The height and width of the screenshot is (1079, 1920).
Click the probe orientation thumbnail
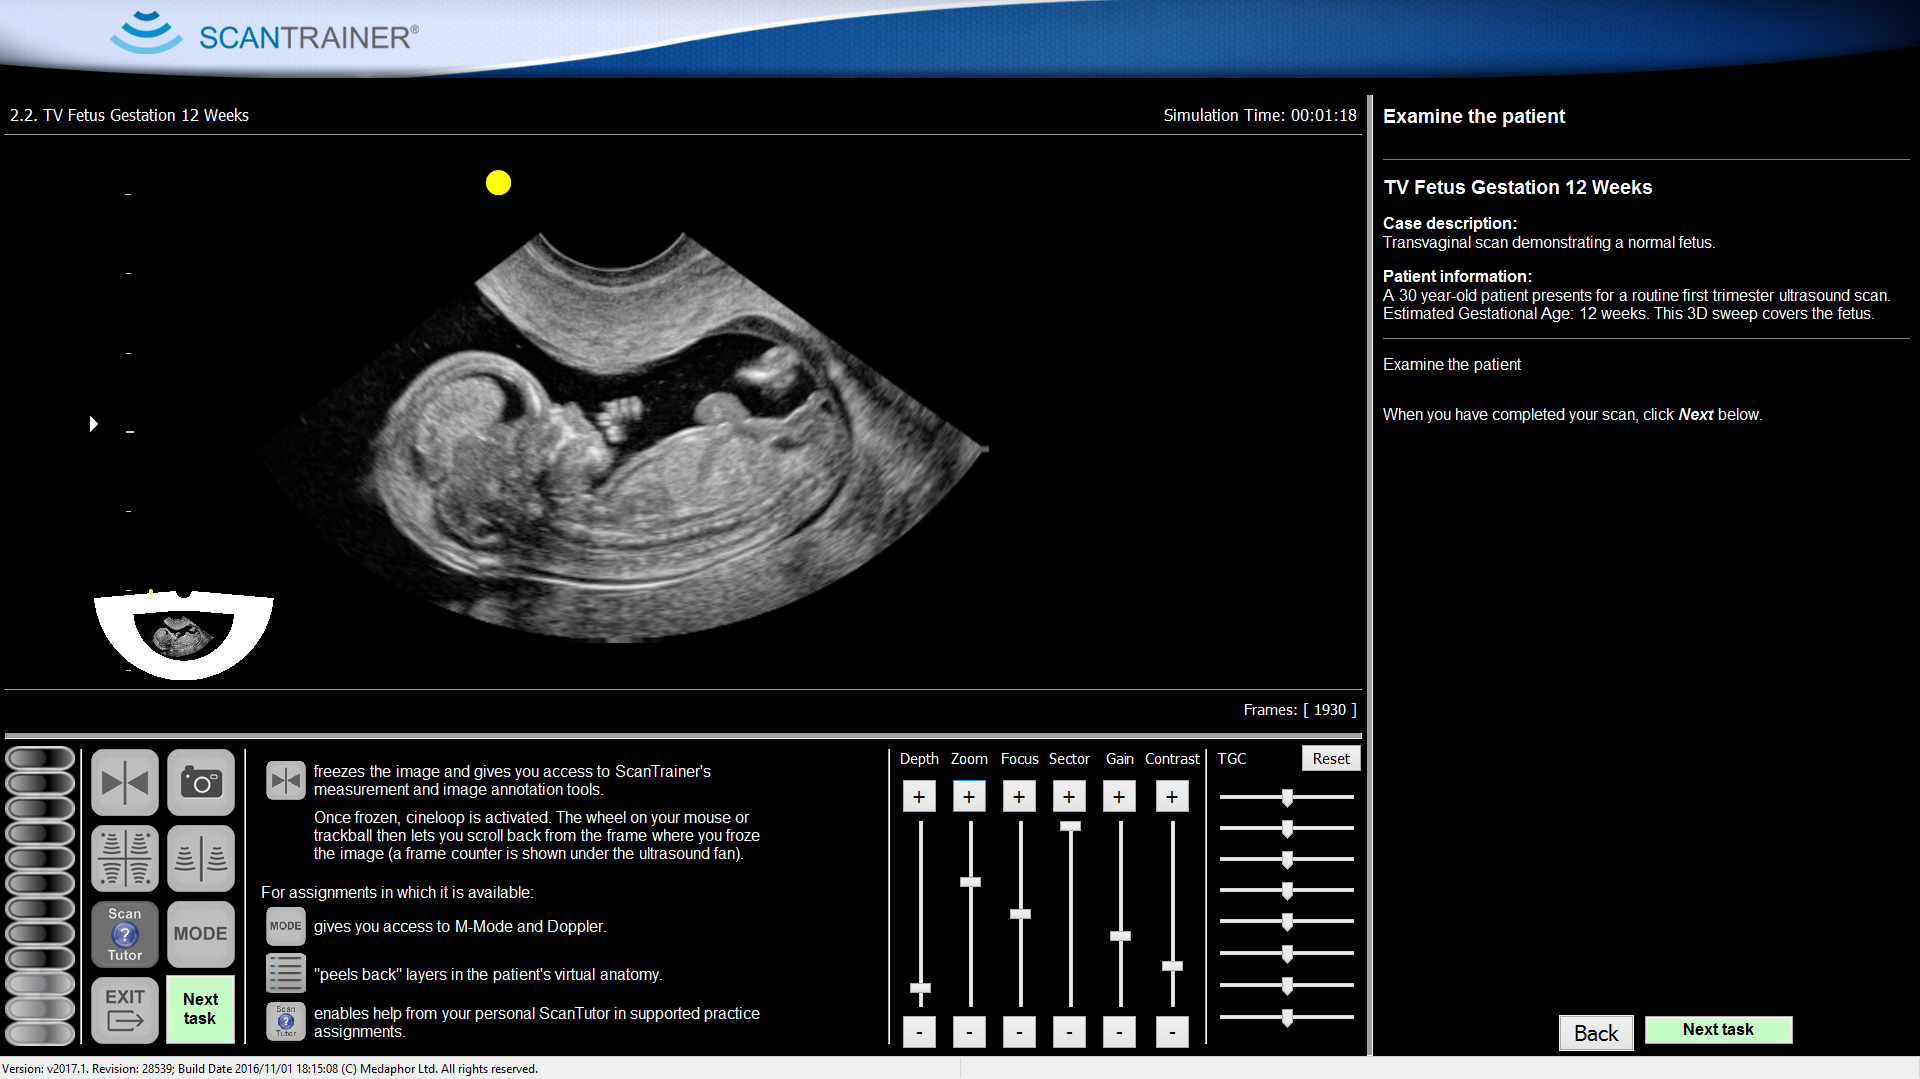(x=183, y=634)
